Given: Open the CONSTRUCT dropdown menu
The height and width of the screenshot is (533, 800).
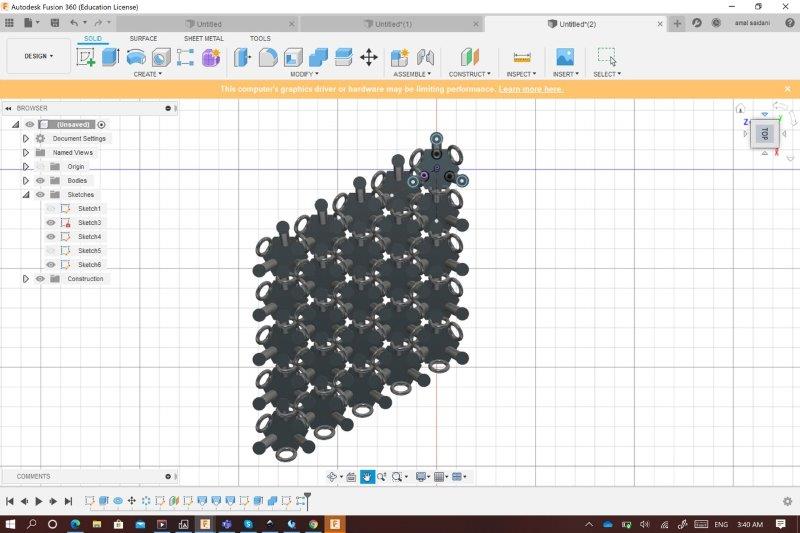Looking at the screenshot, I should pyautogui.click(x=469, y=74).
